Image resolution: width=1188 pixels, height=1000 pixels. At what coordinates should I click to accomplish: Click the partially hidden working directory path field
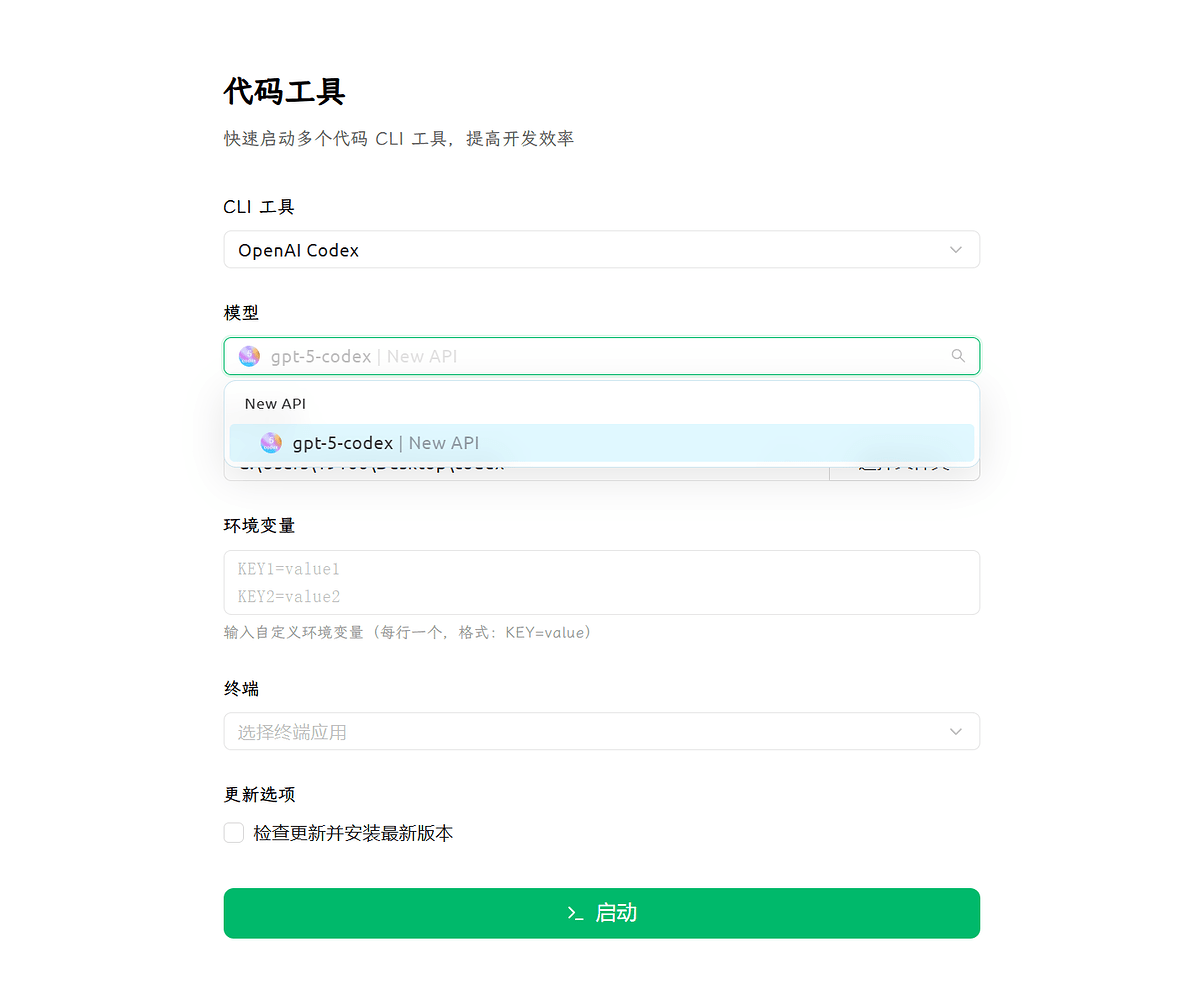pos(527,472)
